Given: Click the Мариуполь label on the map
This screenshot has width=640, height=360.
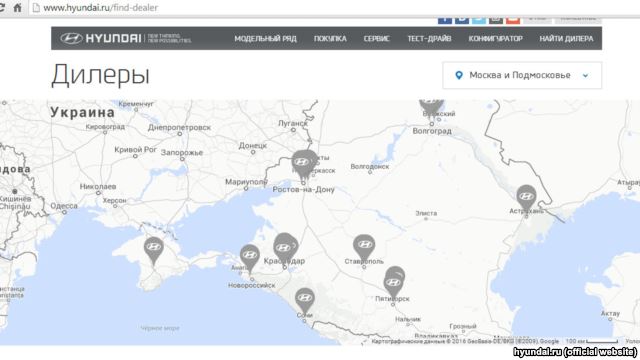Looking at the screenshot, I should (246, 182).
